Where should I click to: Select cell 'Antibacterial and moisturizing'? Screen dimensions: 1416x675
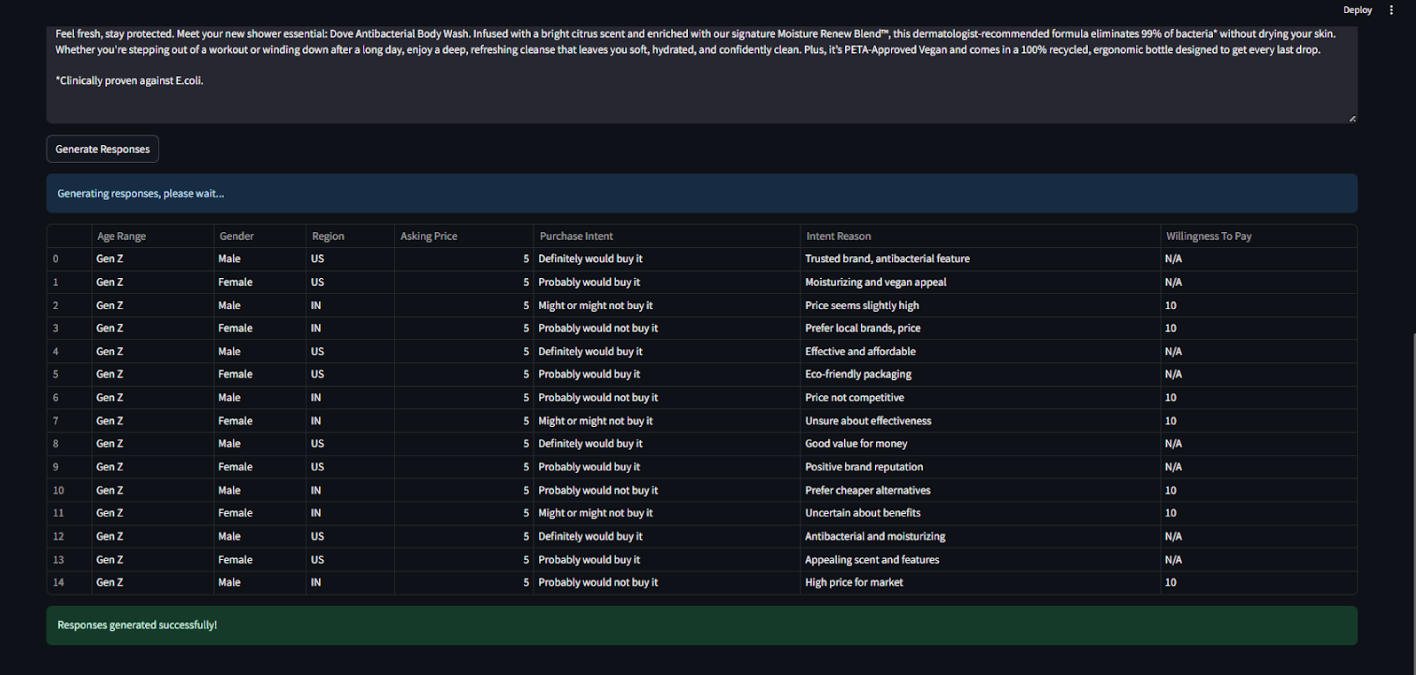(x=980, y=536)
